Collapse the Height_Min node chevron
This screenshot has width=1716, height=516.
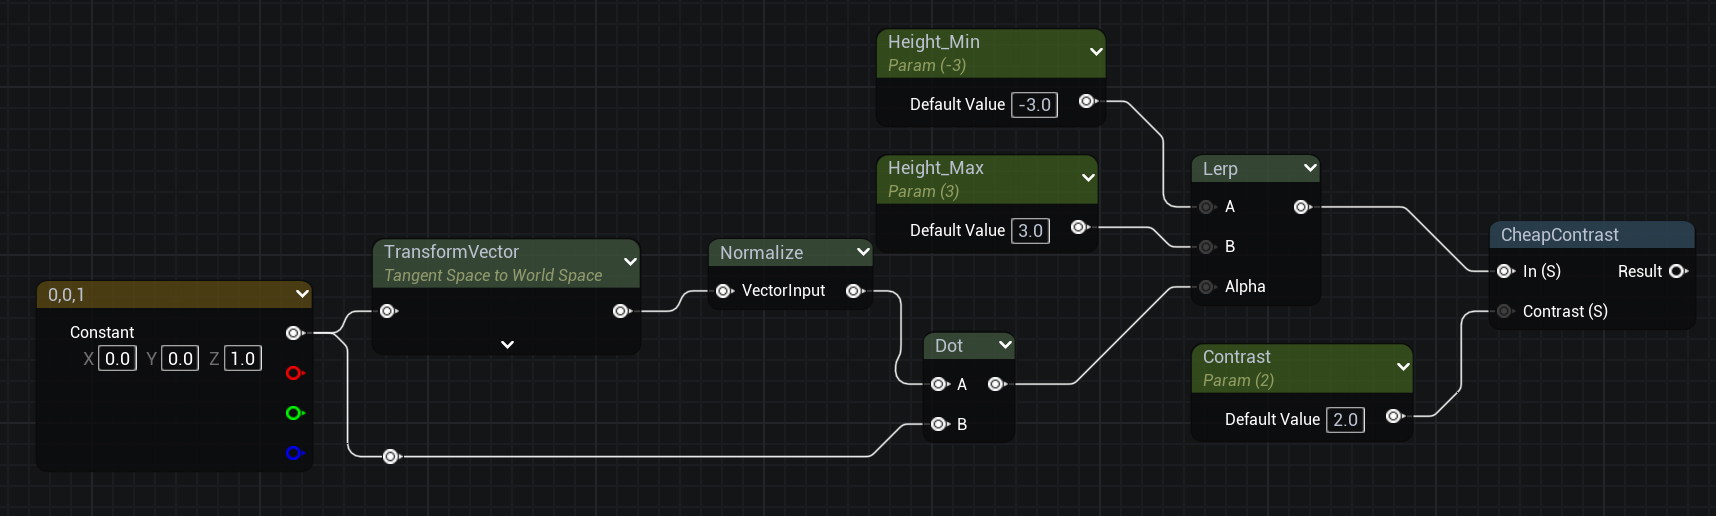tap(1096, 52)
